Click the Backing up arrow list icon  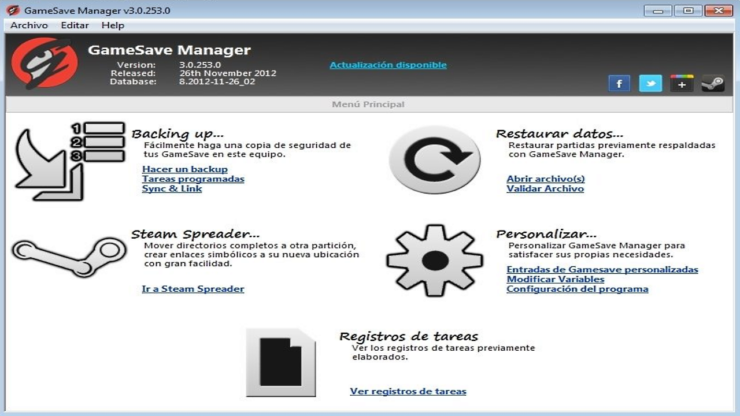coord(70,161)
